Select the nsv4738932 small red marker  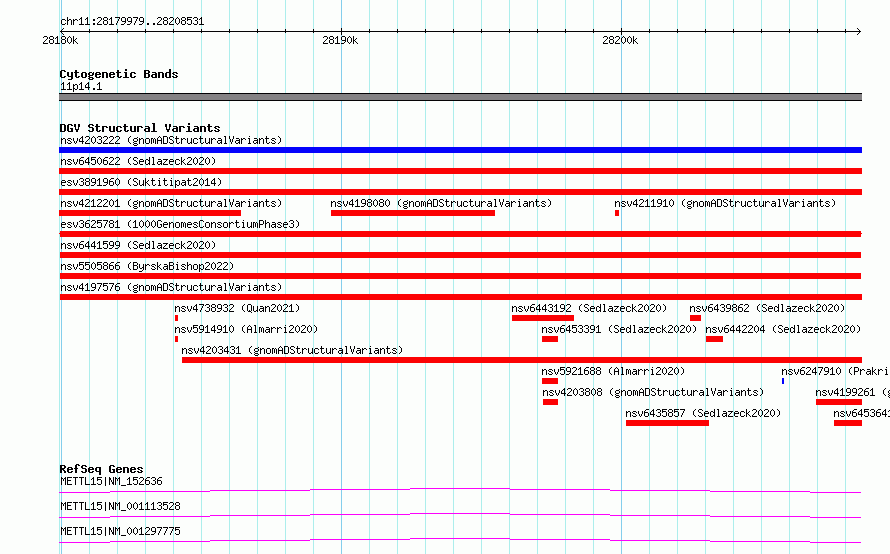(x=177, y=318)
